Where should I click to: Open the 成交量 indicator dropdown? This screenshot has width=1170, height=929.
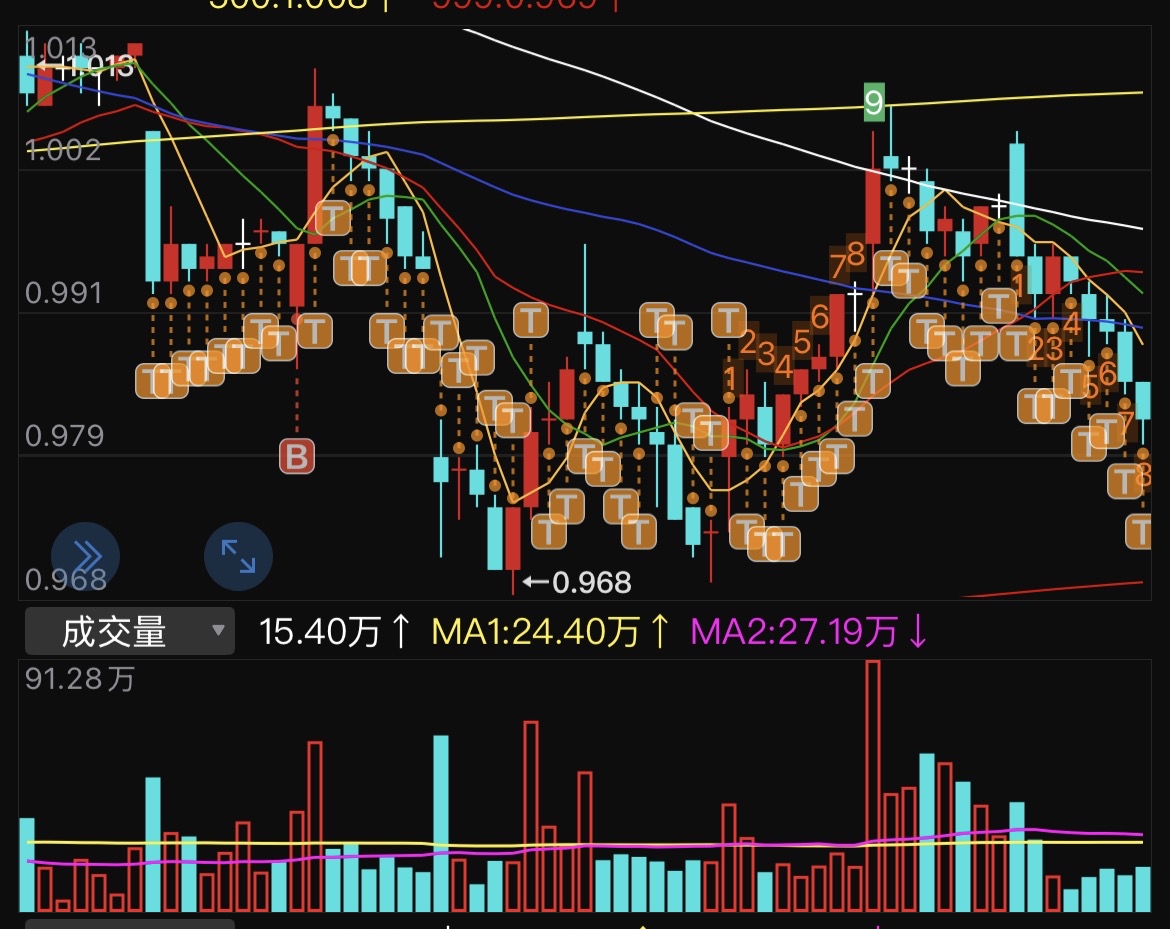pos(130,631)
